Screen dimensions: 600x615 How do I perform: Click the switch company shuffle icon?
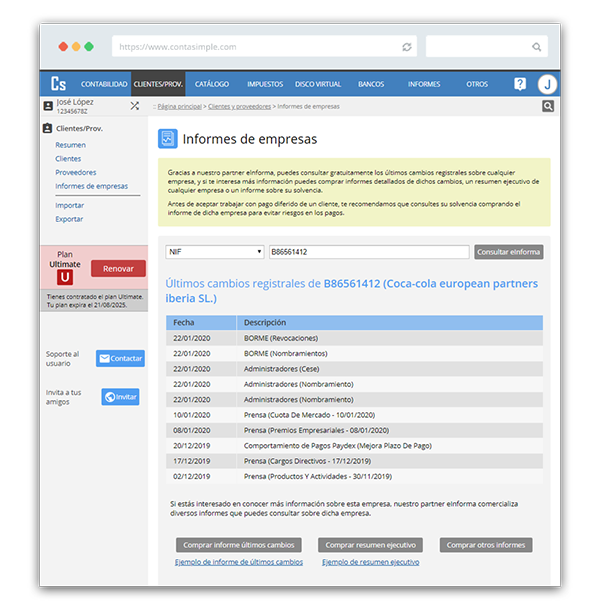coord(135,106)
